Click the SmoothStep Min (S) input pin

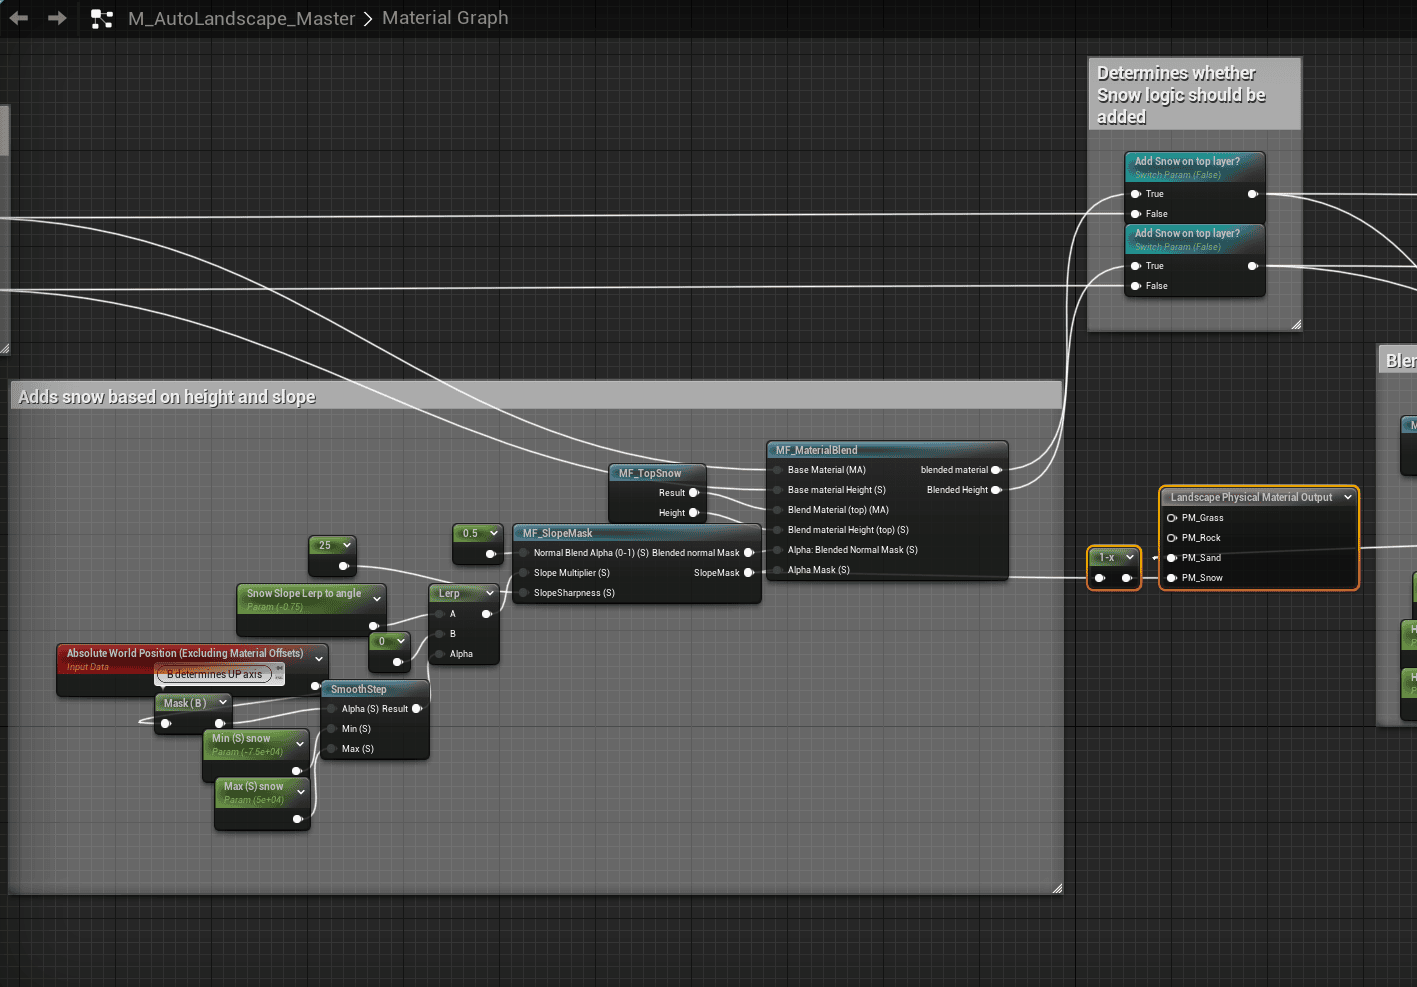330,729
